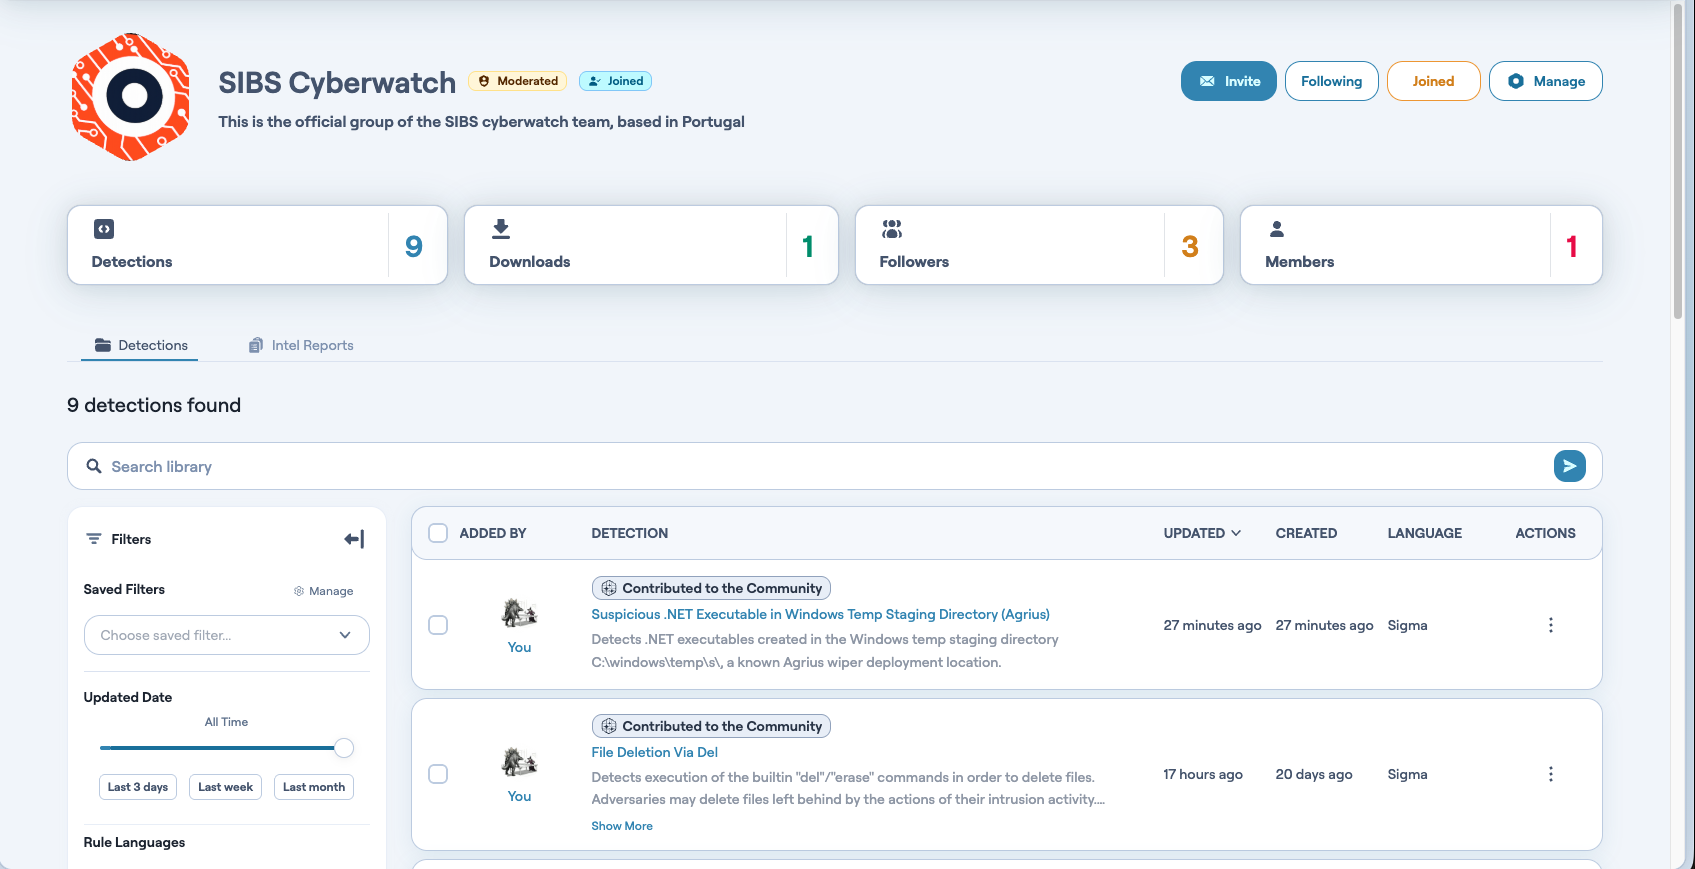The image size is (1695, 869).
Task: Switch to the Intel Reports tab
Action: coord(301,345)
